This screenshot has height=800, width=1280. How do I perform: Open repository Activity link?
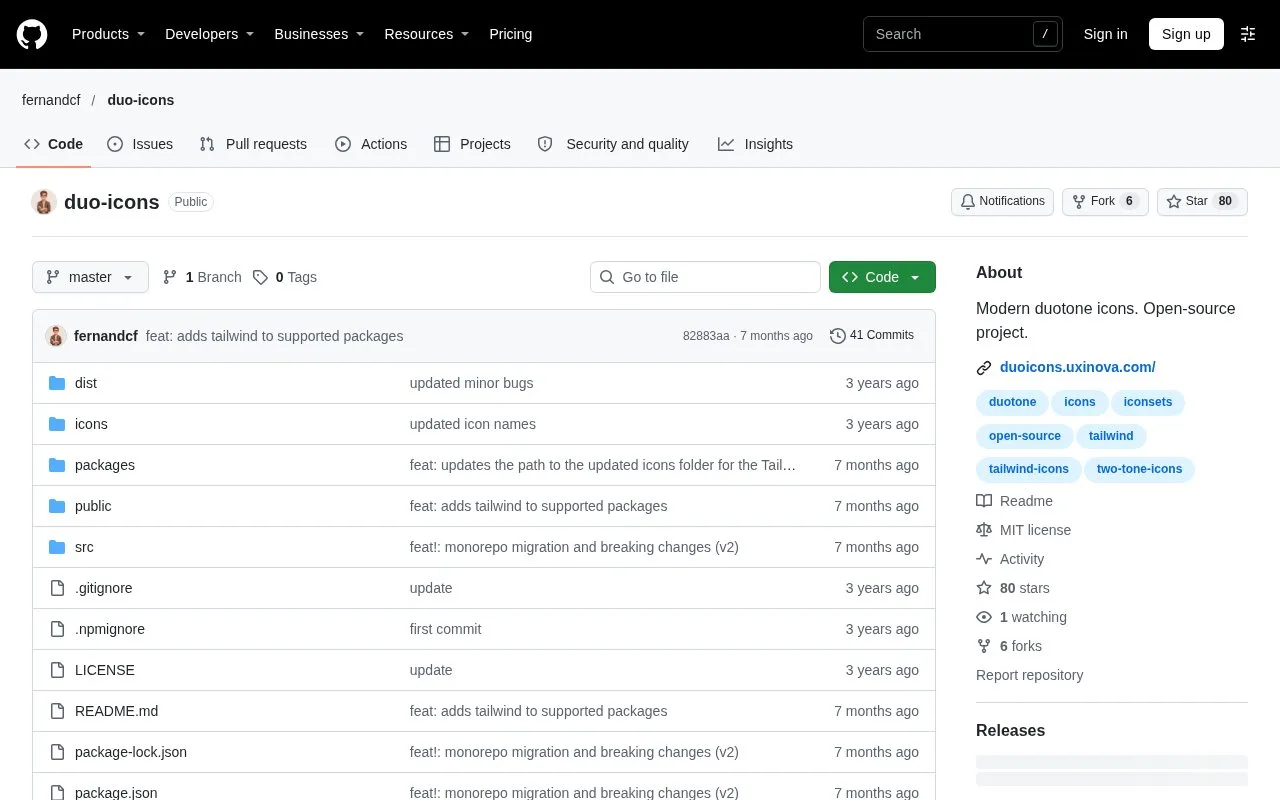coord(1010,559)
